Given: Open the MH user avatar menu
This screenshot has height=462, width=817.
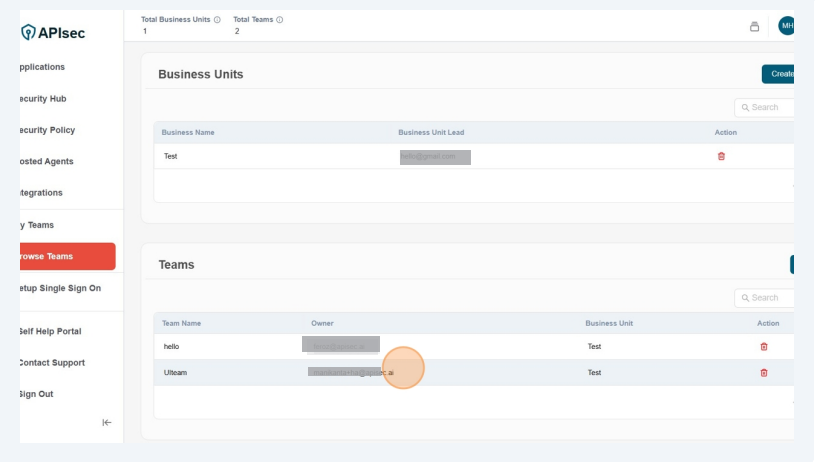Looking at the screenshot, I should tap(786, 26).
